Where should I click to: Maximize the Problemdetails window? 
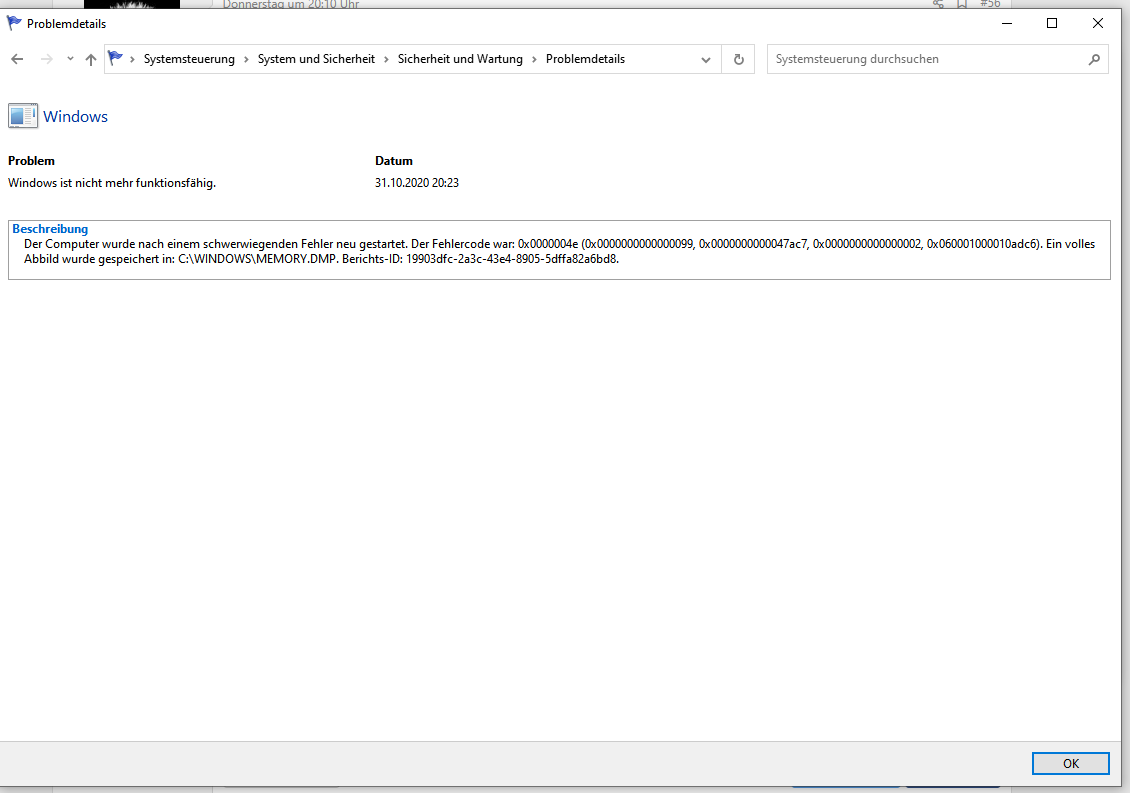click(x=1051, y=23)
